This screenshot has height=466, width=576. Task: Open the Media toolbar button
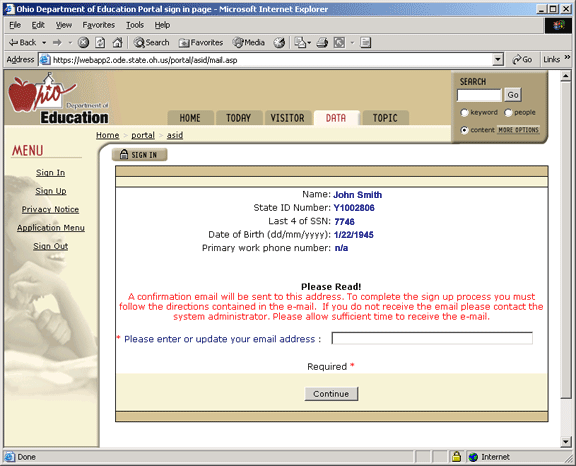point(249,43)
